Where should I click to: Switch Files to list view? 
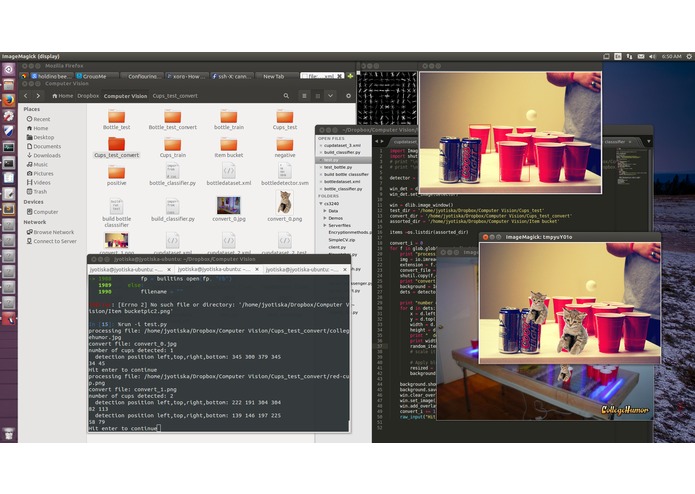click(x=305, y=96)
